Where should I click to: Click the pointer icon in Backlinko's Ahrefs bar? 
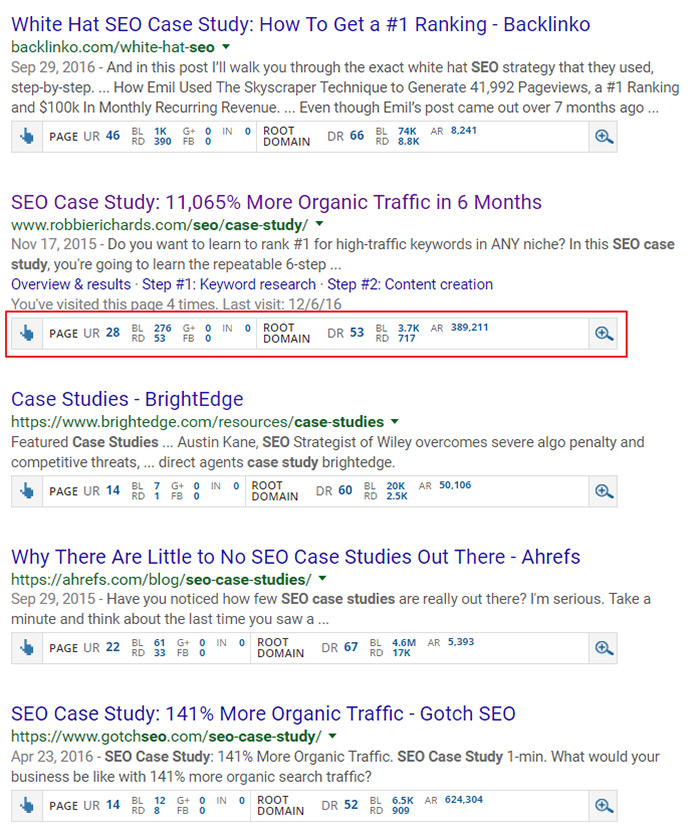tap(27, 137)
